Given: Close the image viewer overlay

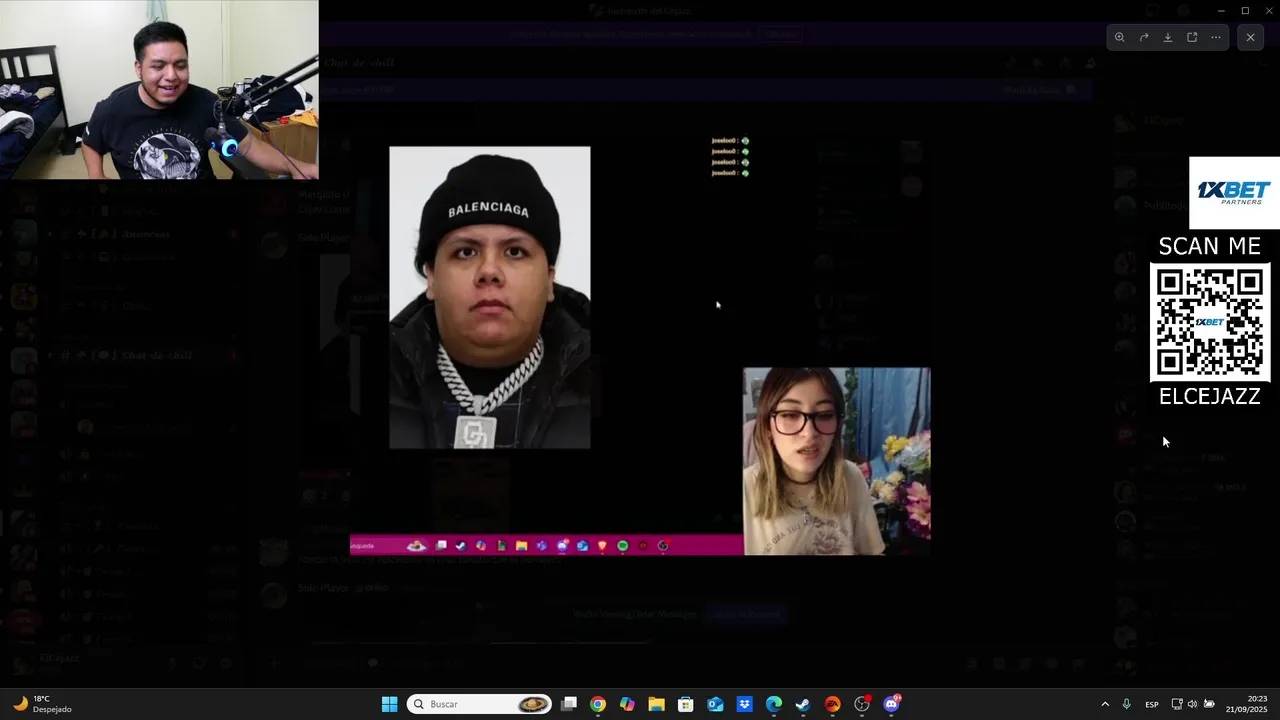Looking at the screenshot, I should coord(1250,37).
